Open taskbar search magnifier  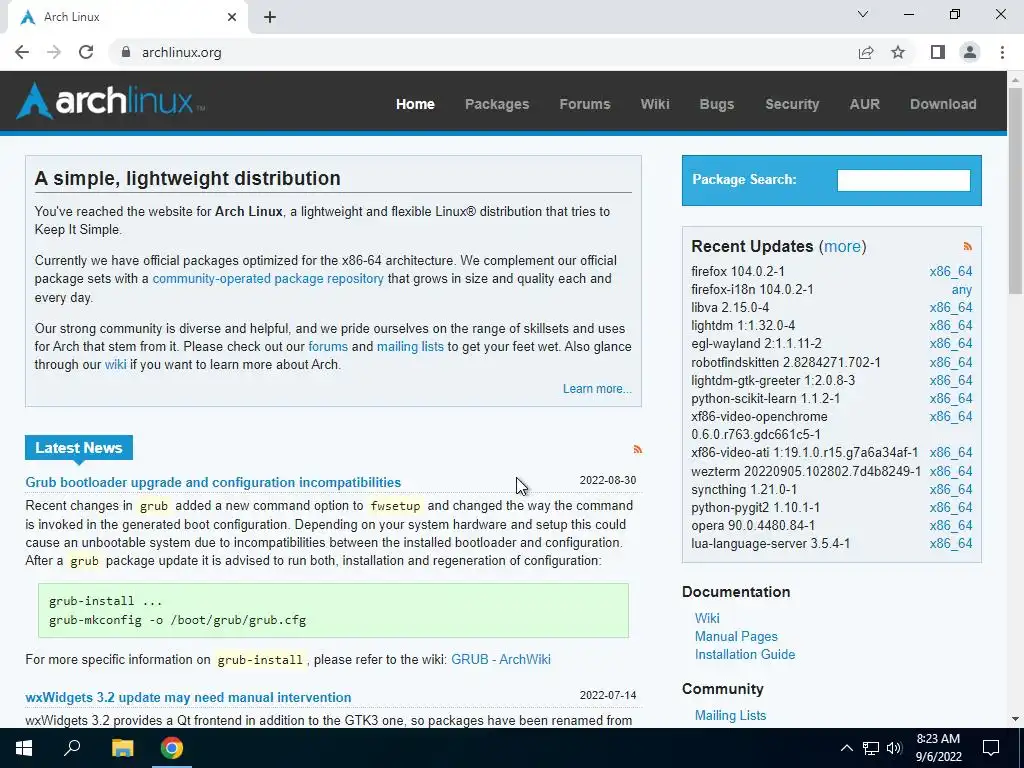coord(72,748)
